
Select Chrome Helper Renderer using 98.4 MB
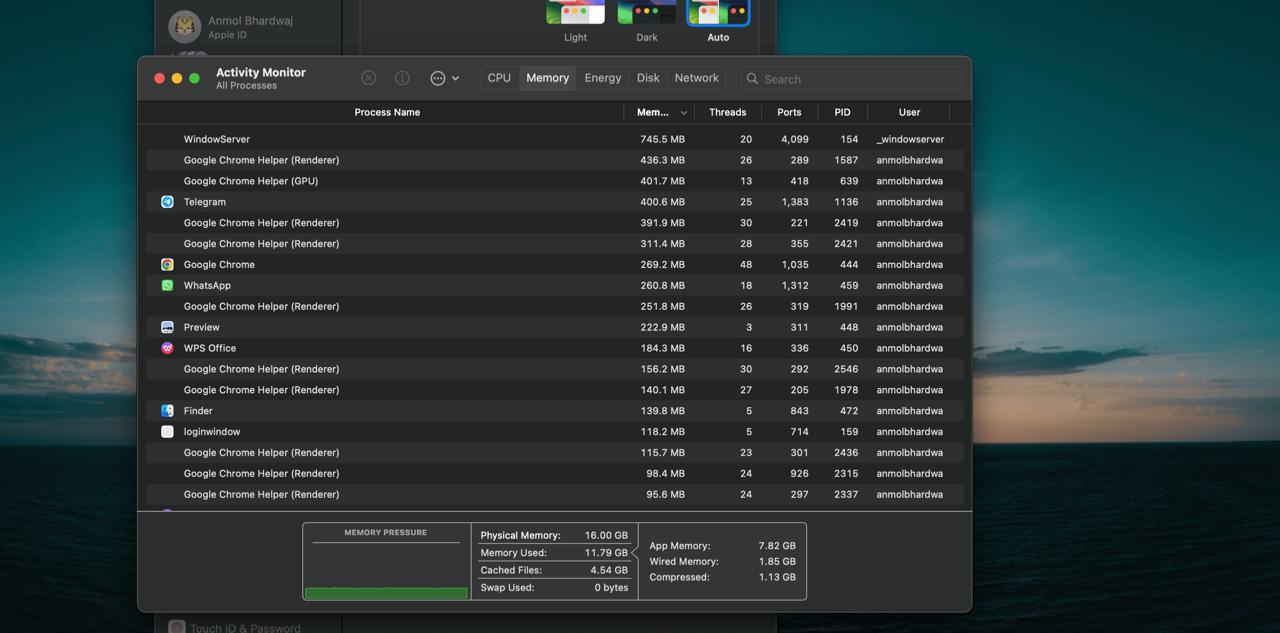[554, 474]
